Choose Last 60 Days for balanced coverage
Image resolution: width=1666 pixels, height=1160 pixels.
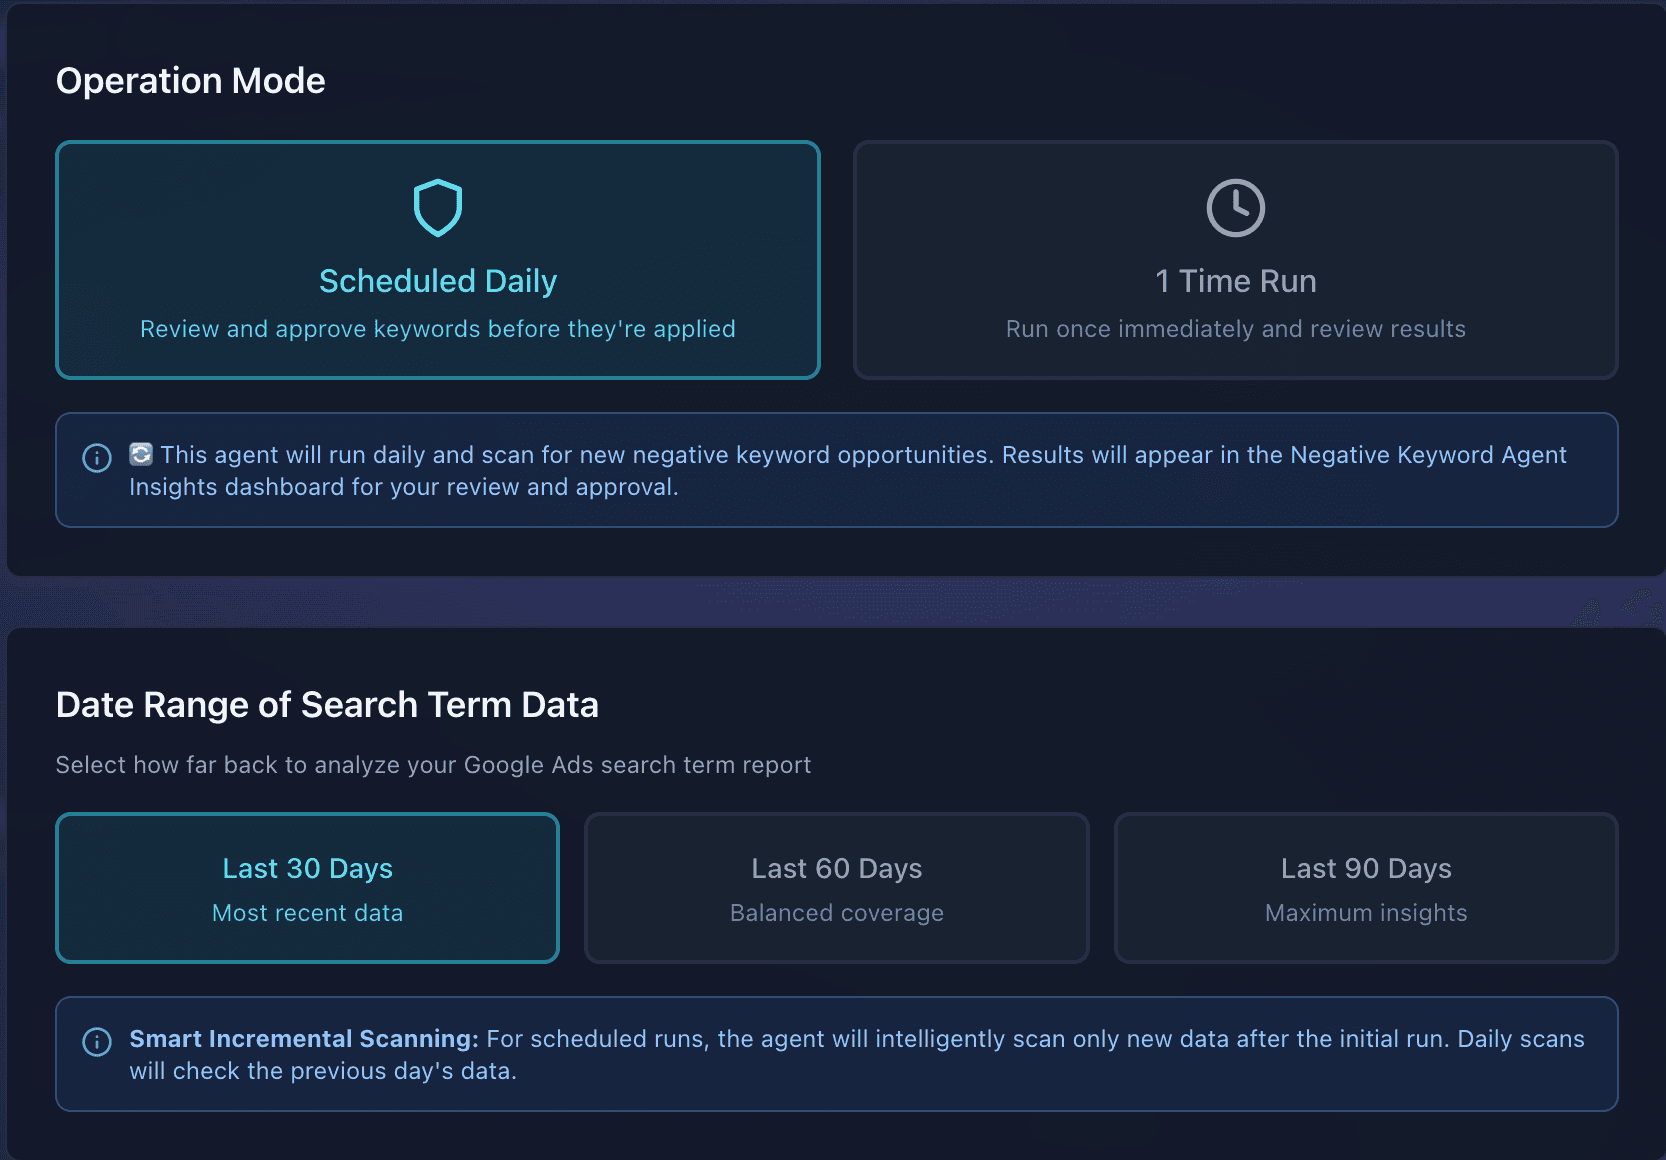[836, 887]
